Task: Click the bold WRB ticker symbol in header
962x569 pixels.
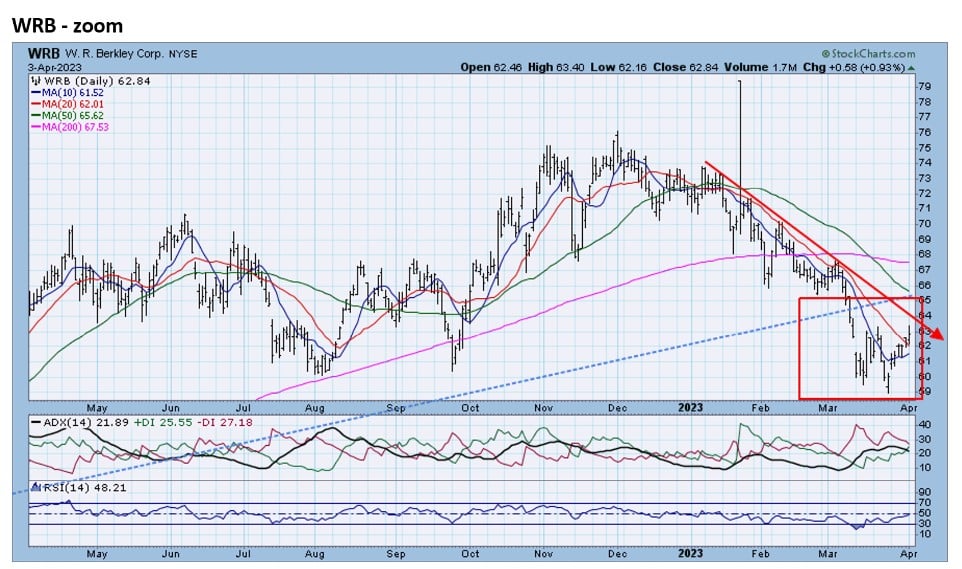Action: coord(45,53)
